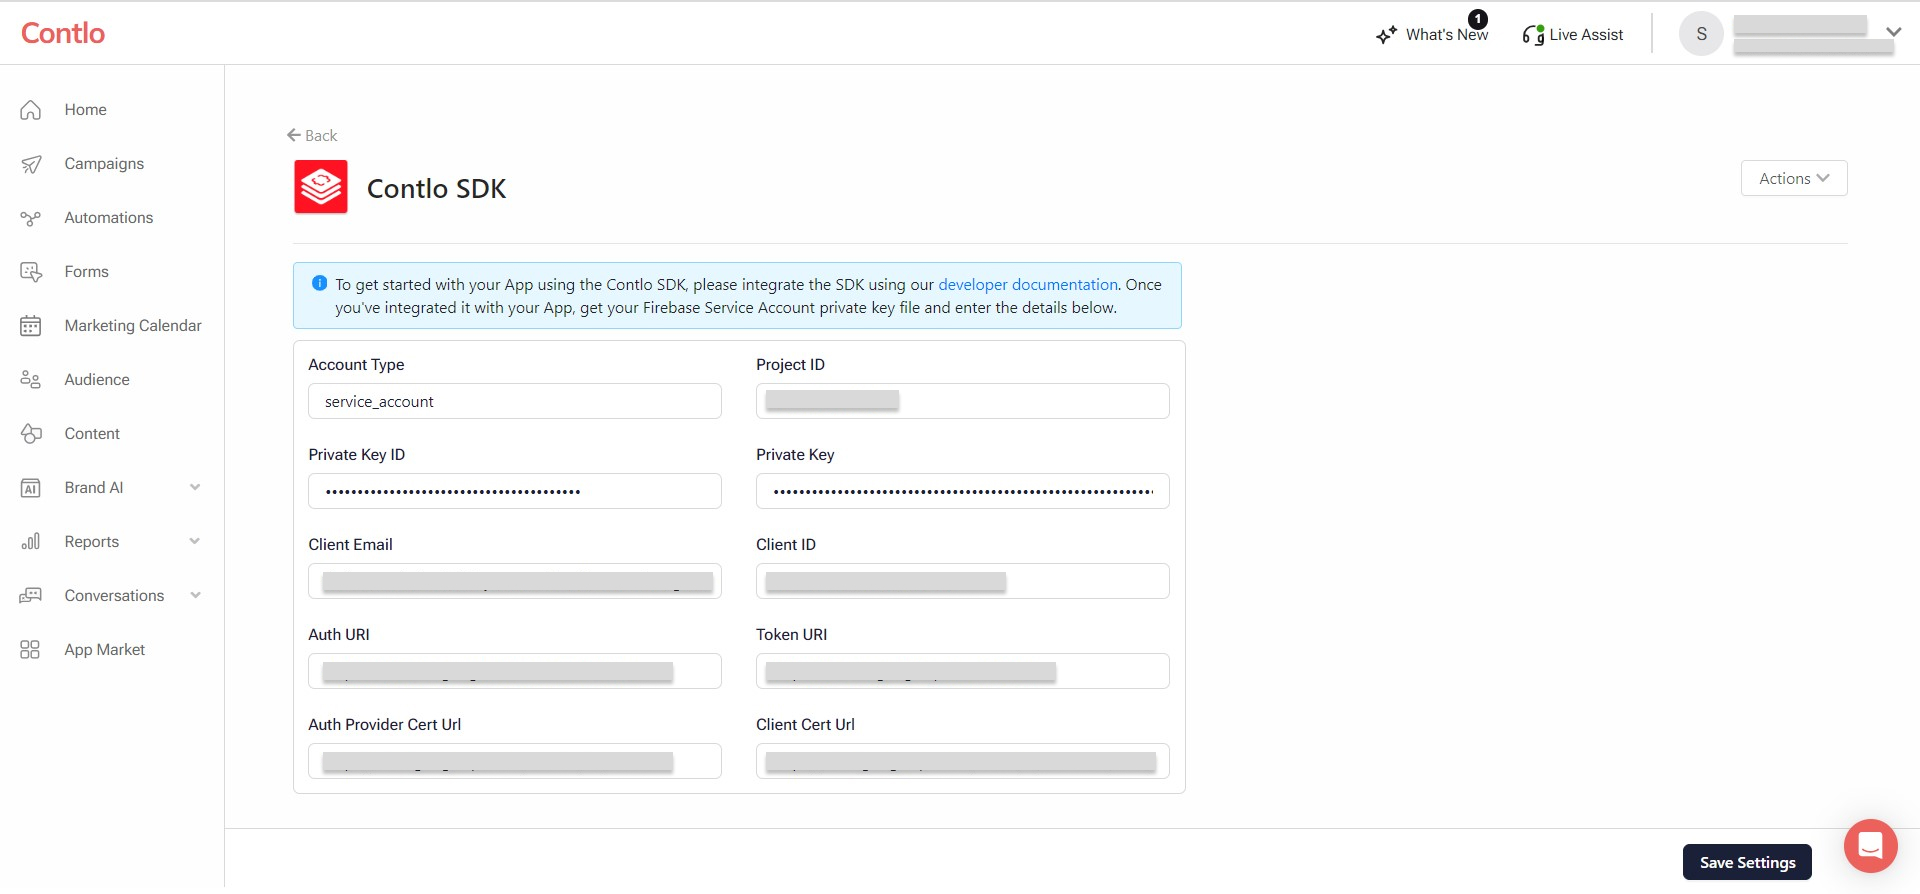The image size is (1920, 894).
Task: Click the Auth Provider Cert Url field
Action: pyautogui.click(x=515, y=761)
